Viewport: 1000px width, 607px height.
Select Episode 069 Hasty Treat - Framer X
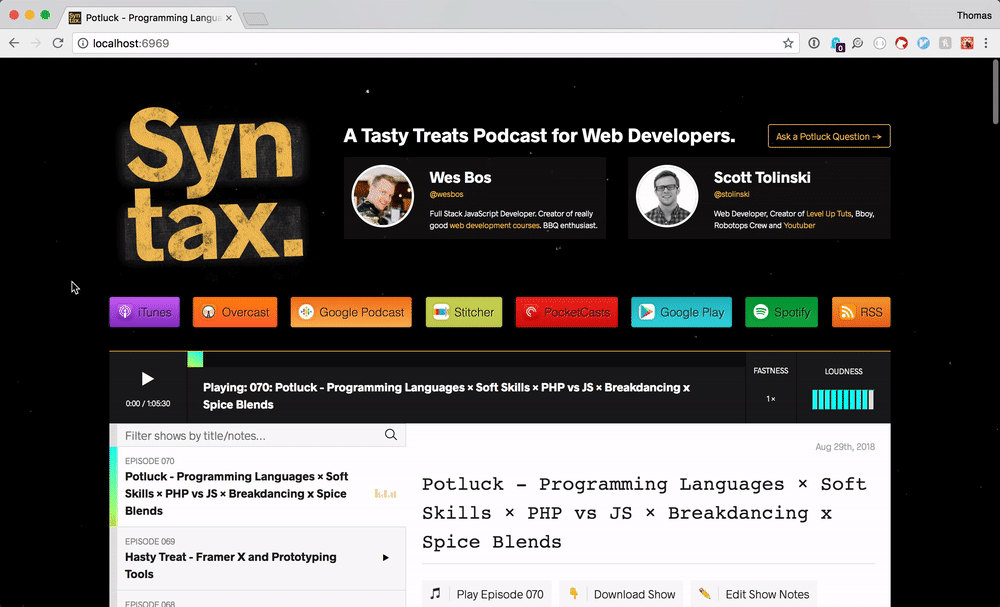(258, 559)
